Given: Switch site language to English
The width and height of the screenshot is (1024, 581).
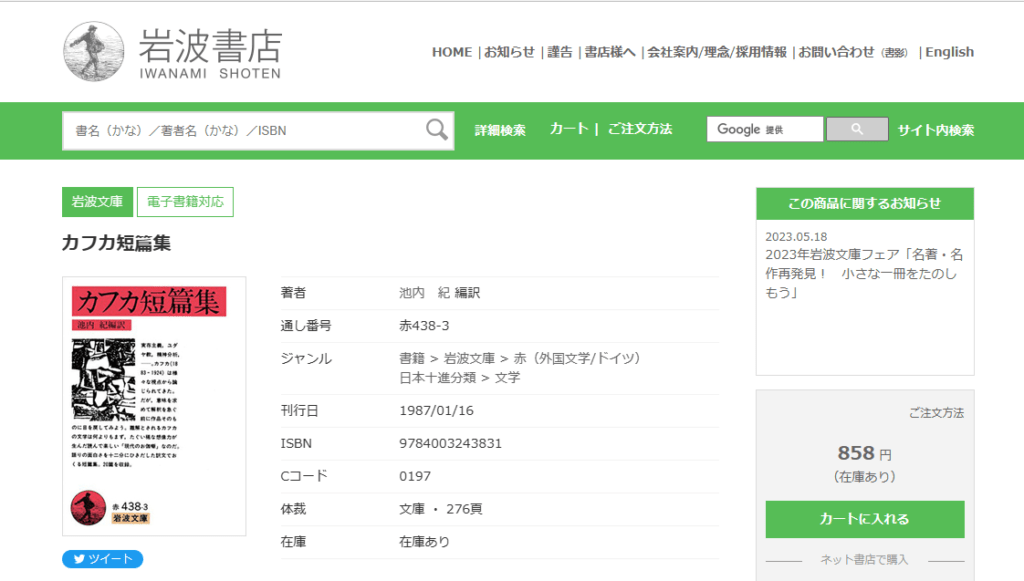Looking at the screenshot, I should pos(949,52).
